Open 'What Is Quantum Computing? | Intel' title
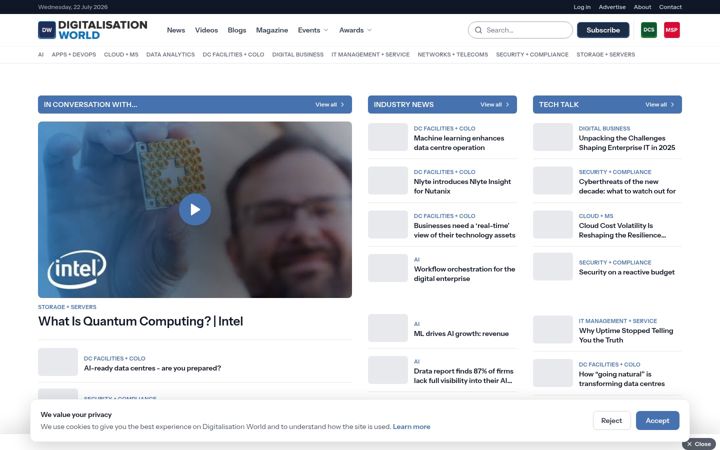Image resolution: width=720 pixels, height=450 pixels. point(141,321)
